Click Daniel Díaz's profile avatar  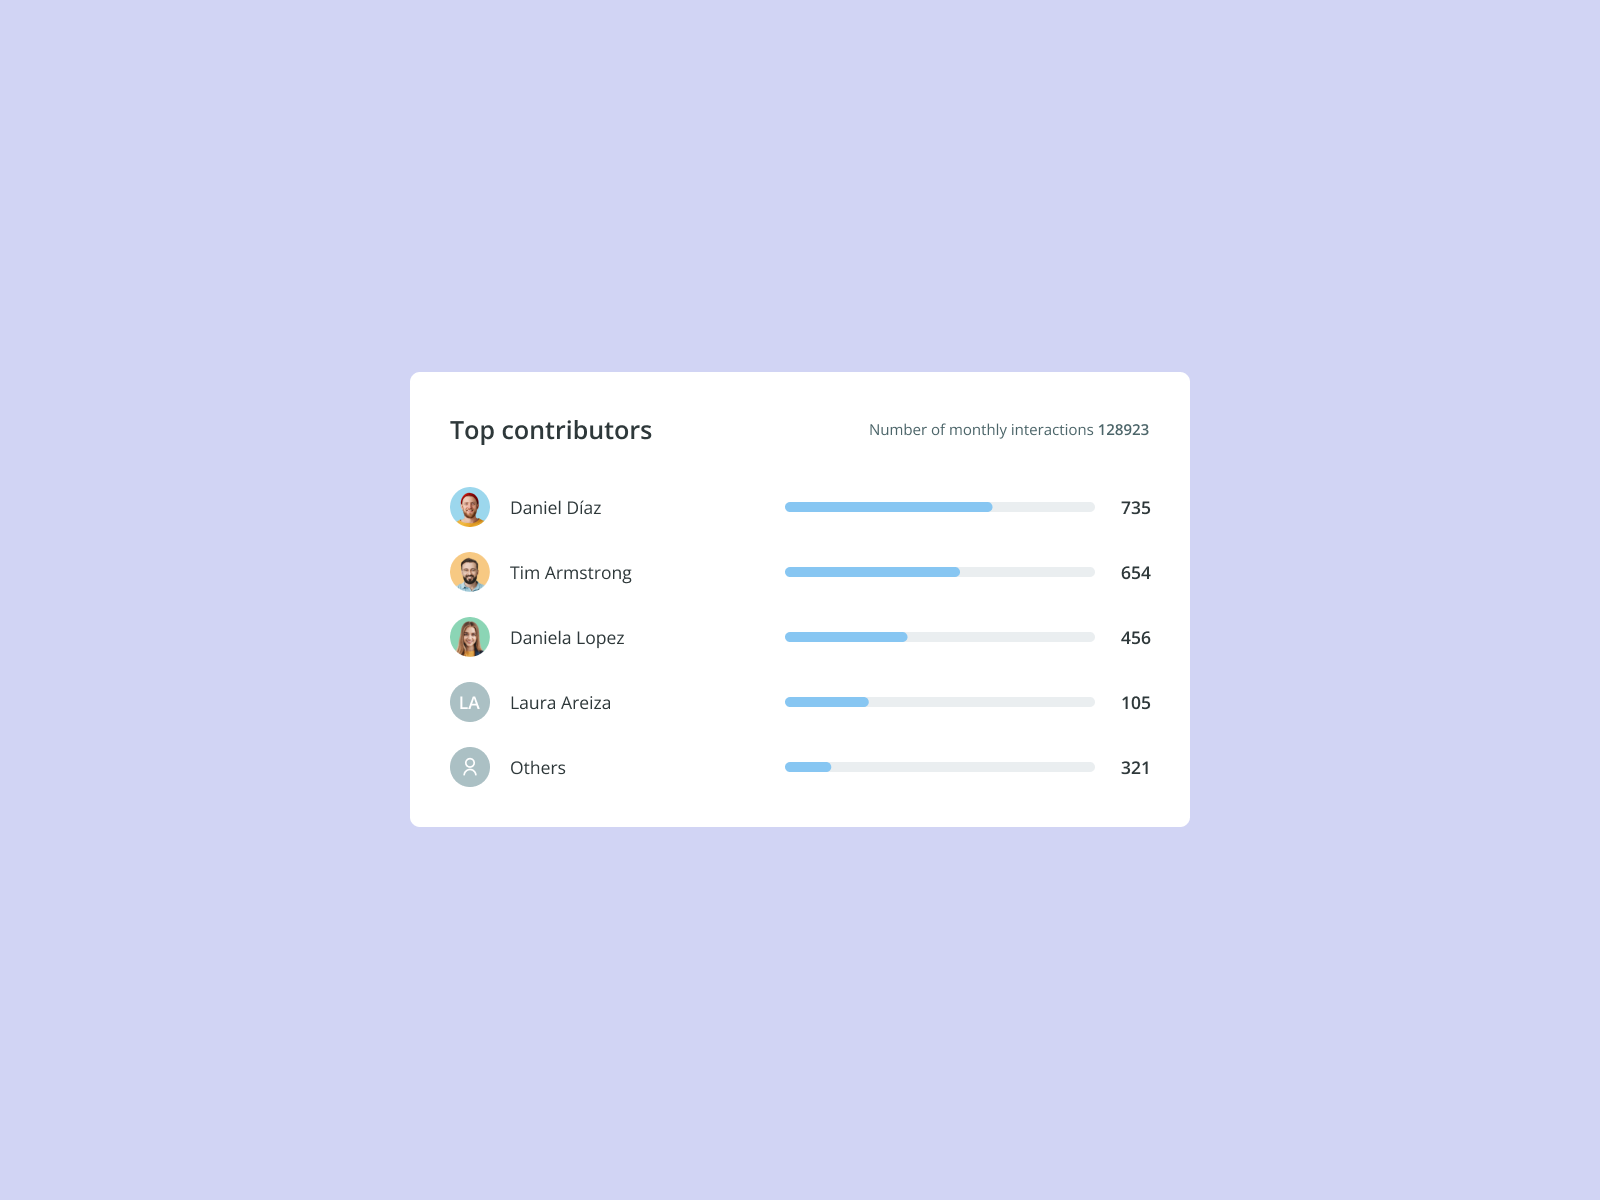click(470, 507)
